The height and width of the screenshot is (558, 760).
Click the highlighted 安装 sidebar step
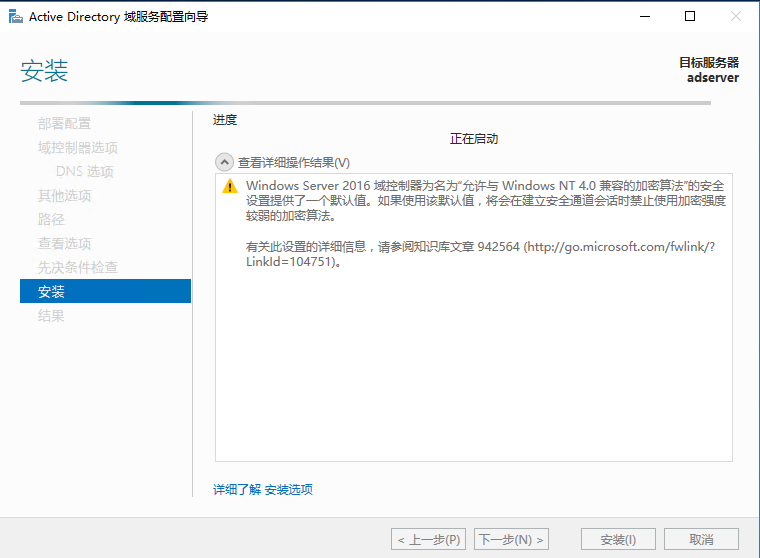click(105, 292)
